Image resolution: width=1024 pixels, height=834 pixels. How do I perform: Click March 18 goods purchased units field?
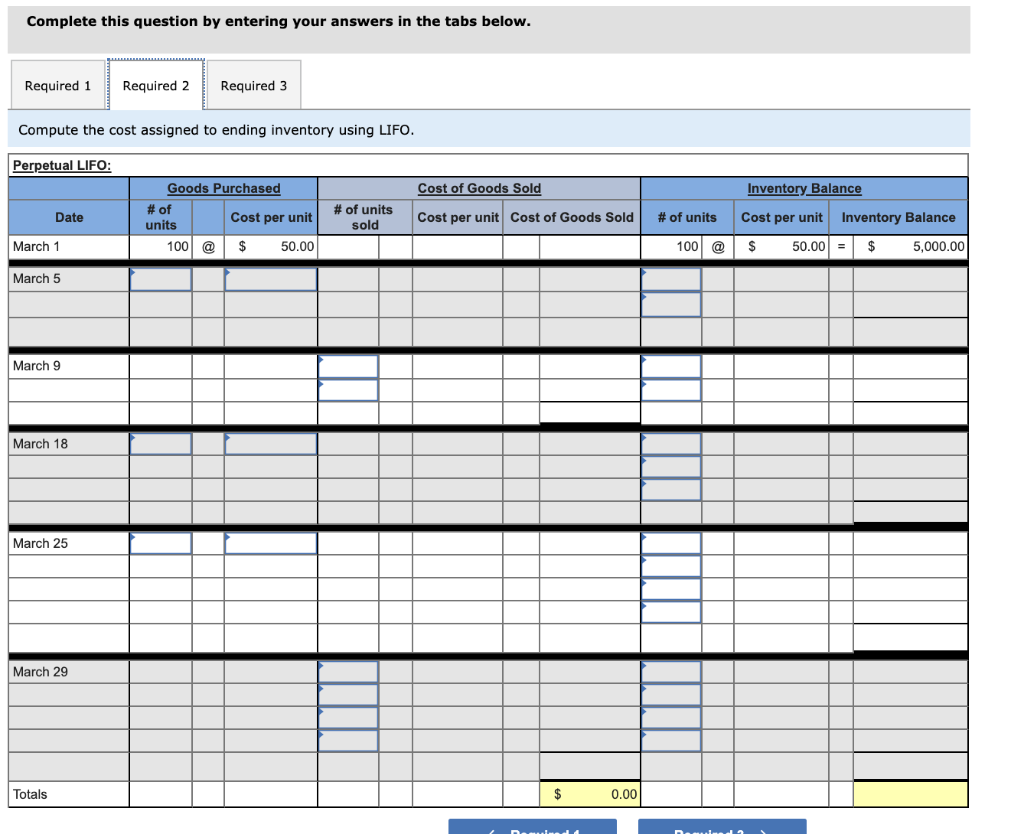[161, 444]
